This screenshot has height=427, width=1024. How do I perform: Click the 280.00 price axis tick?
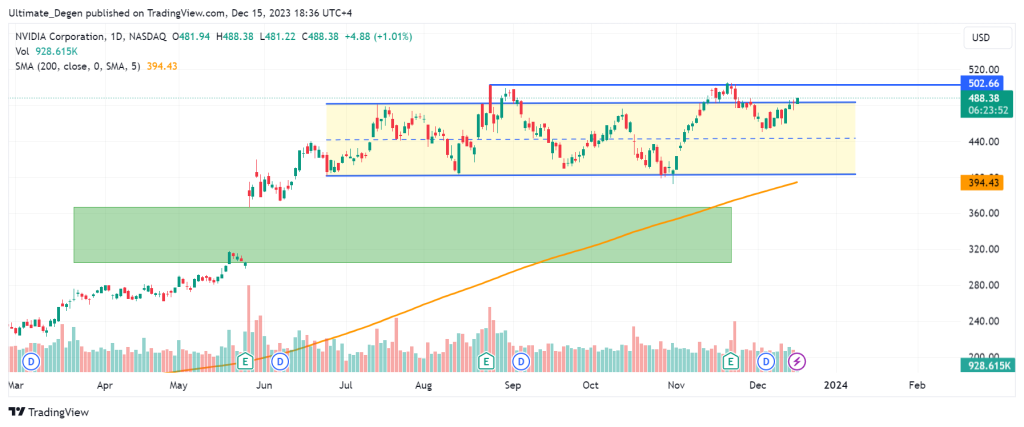[x=985, y=285]
